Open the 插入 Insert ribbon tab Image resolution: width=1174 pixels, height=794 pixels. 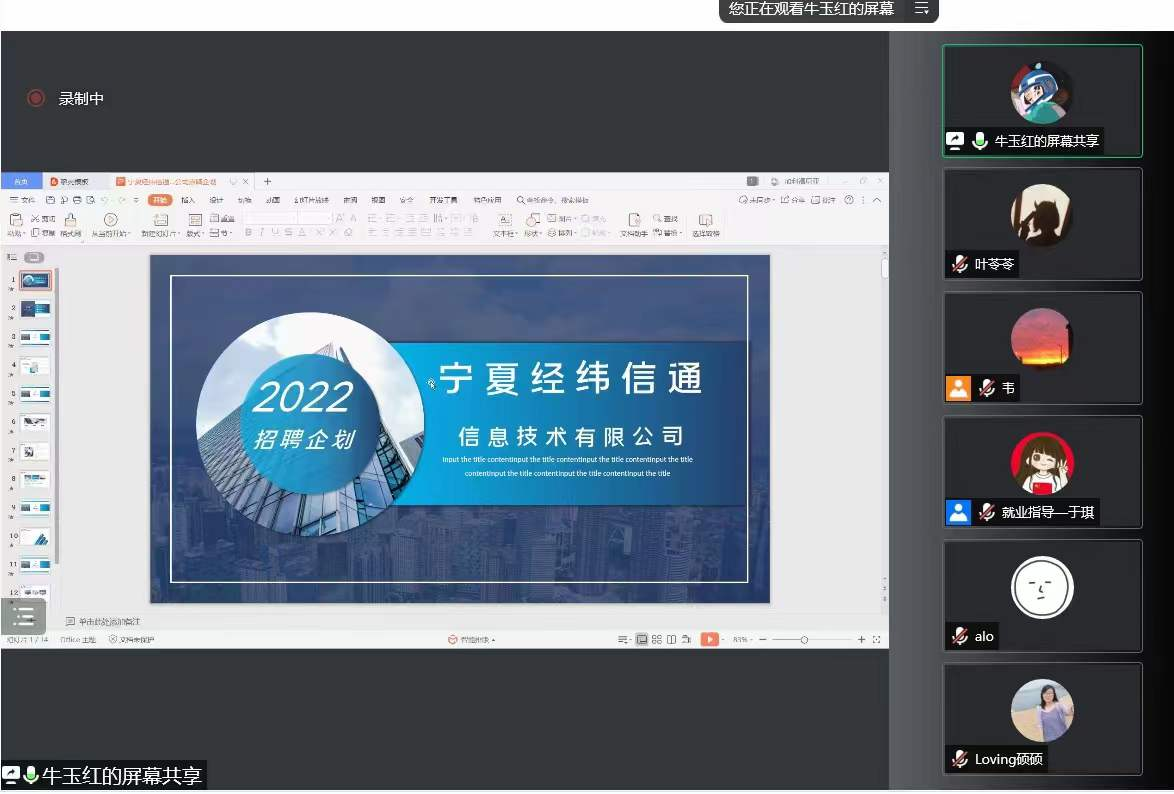coord(188,200)
